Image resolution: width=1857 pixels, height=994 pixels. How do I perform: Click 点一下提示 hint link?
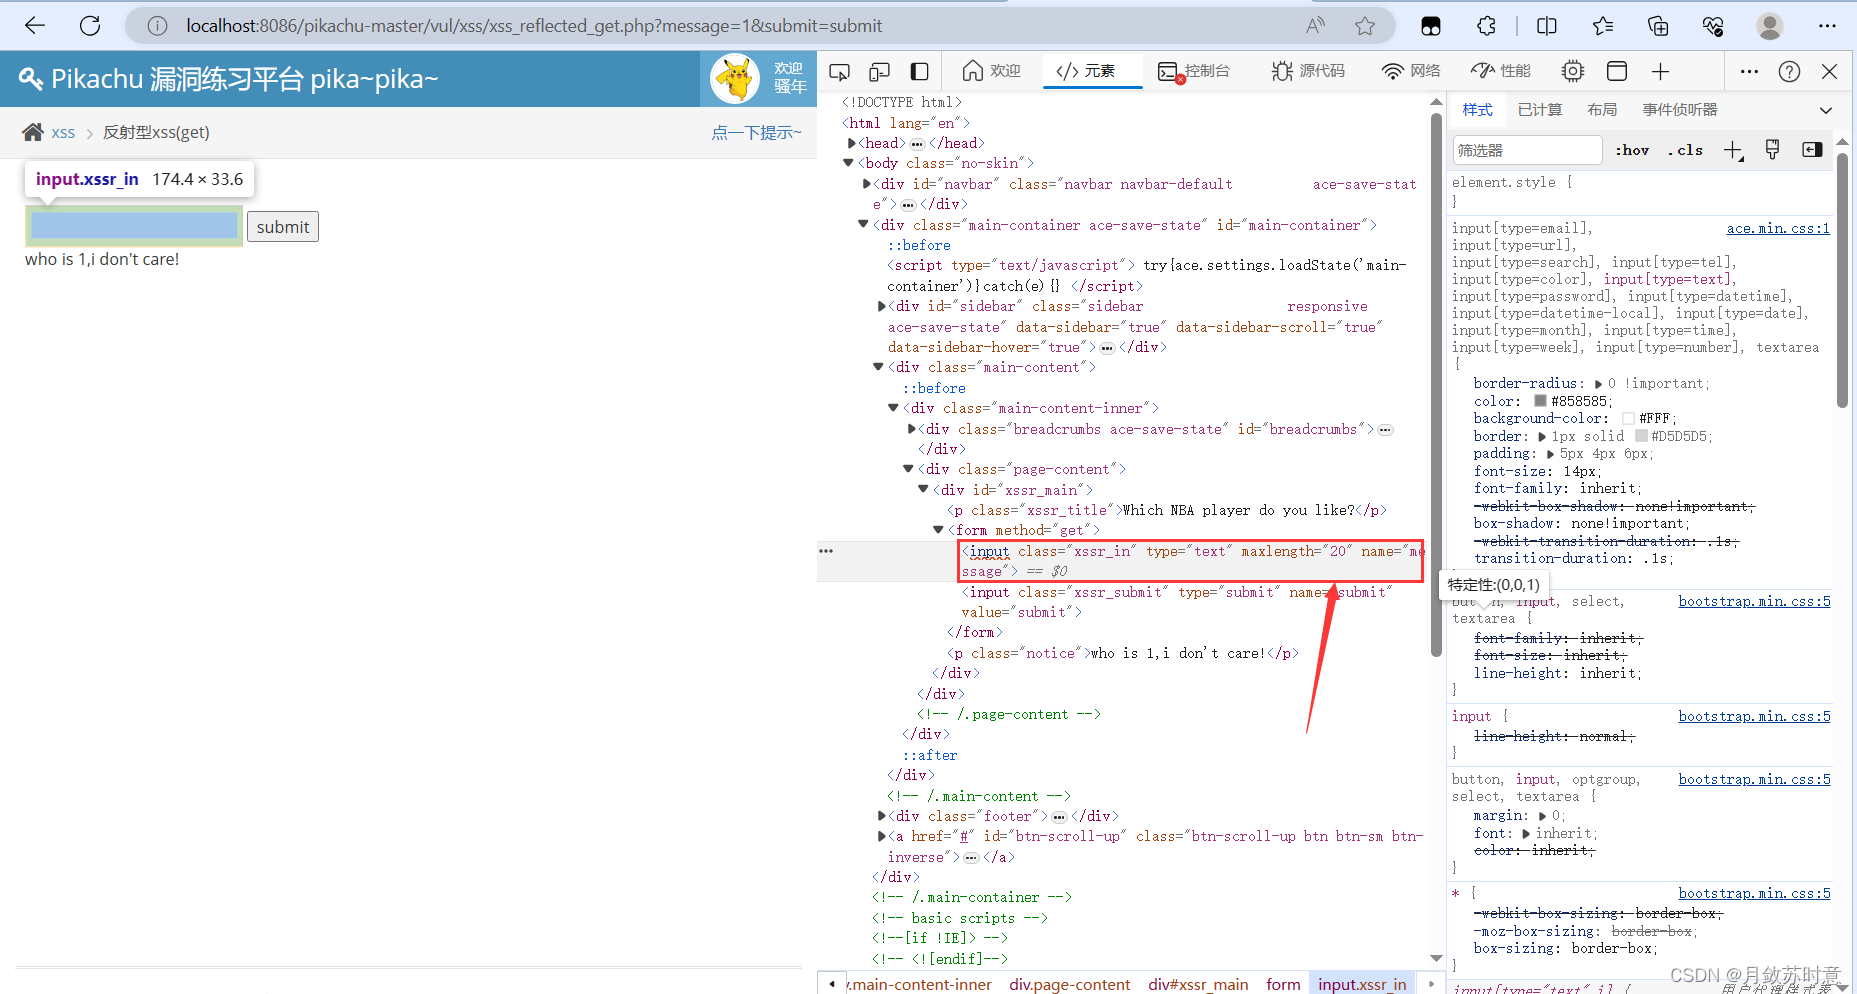click(756, 132)
